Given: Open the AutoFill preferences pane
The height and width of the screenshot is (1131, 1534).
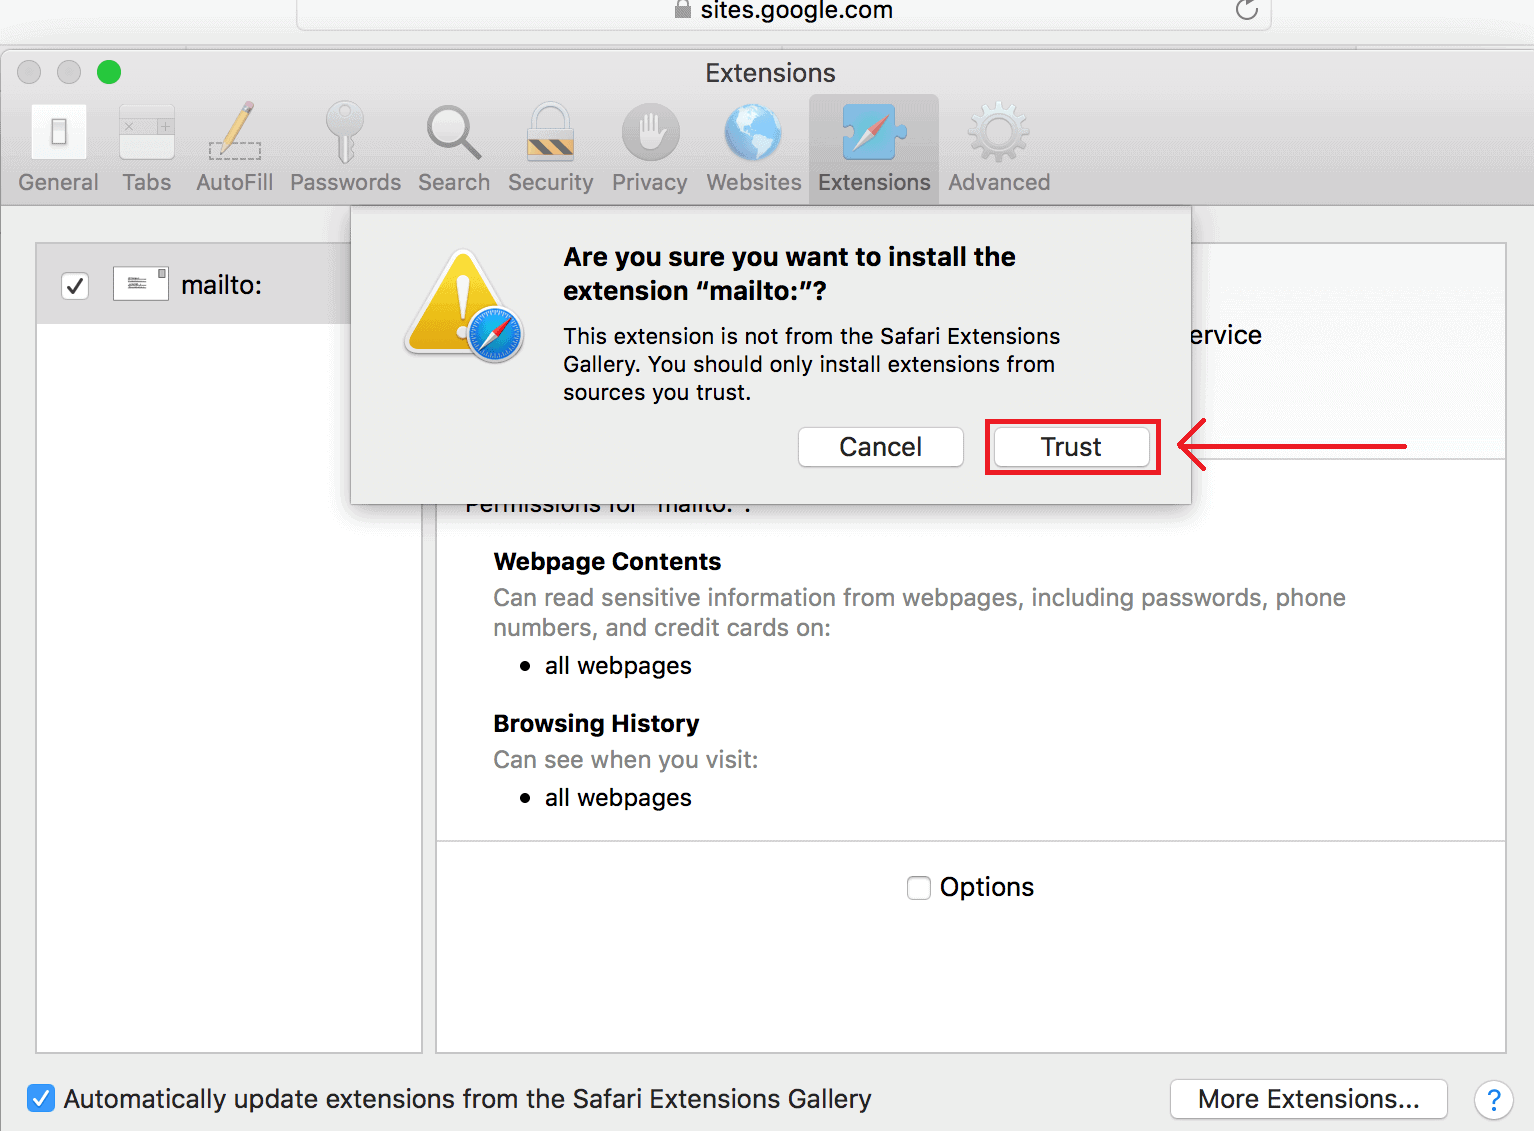Looking at the screenshot, I should (x=235, y=148).
